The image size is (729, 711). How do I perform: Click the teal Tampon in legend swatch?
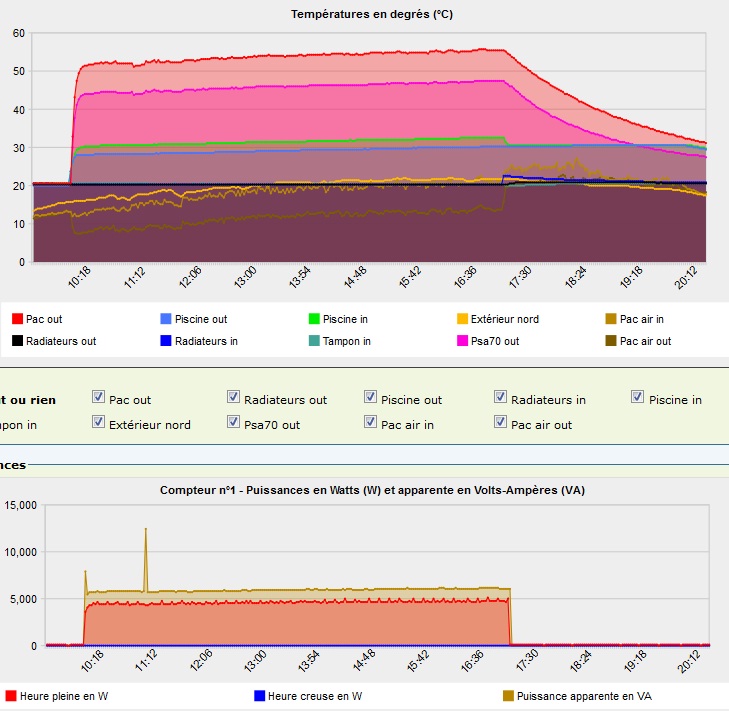(314, 341)
